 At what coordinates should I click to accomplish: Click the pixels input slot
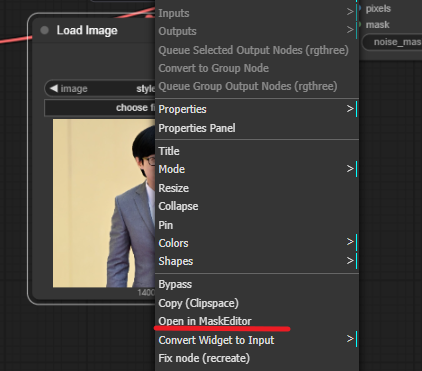(360, 8)
